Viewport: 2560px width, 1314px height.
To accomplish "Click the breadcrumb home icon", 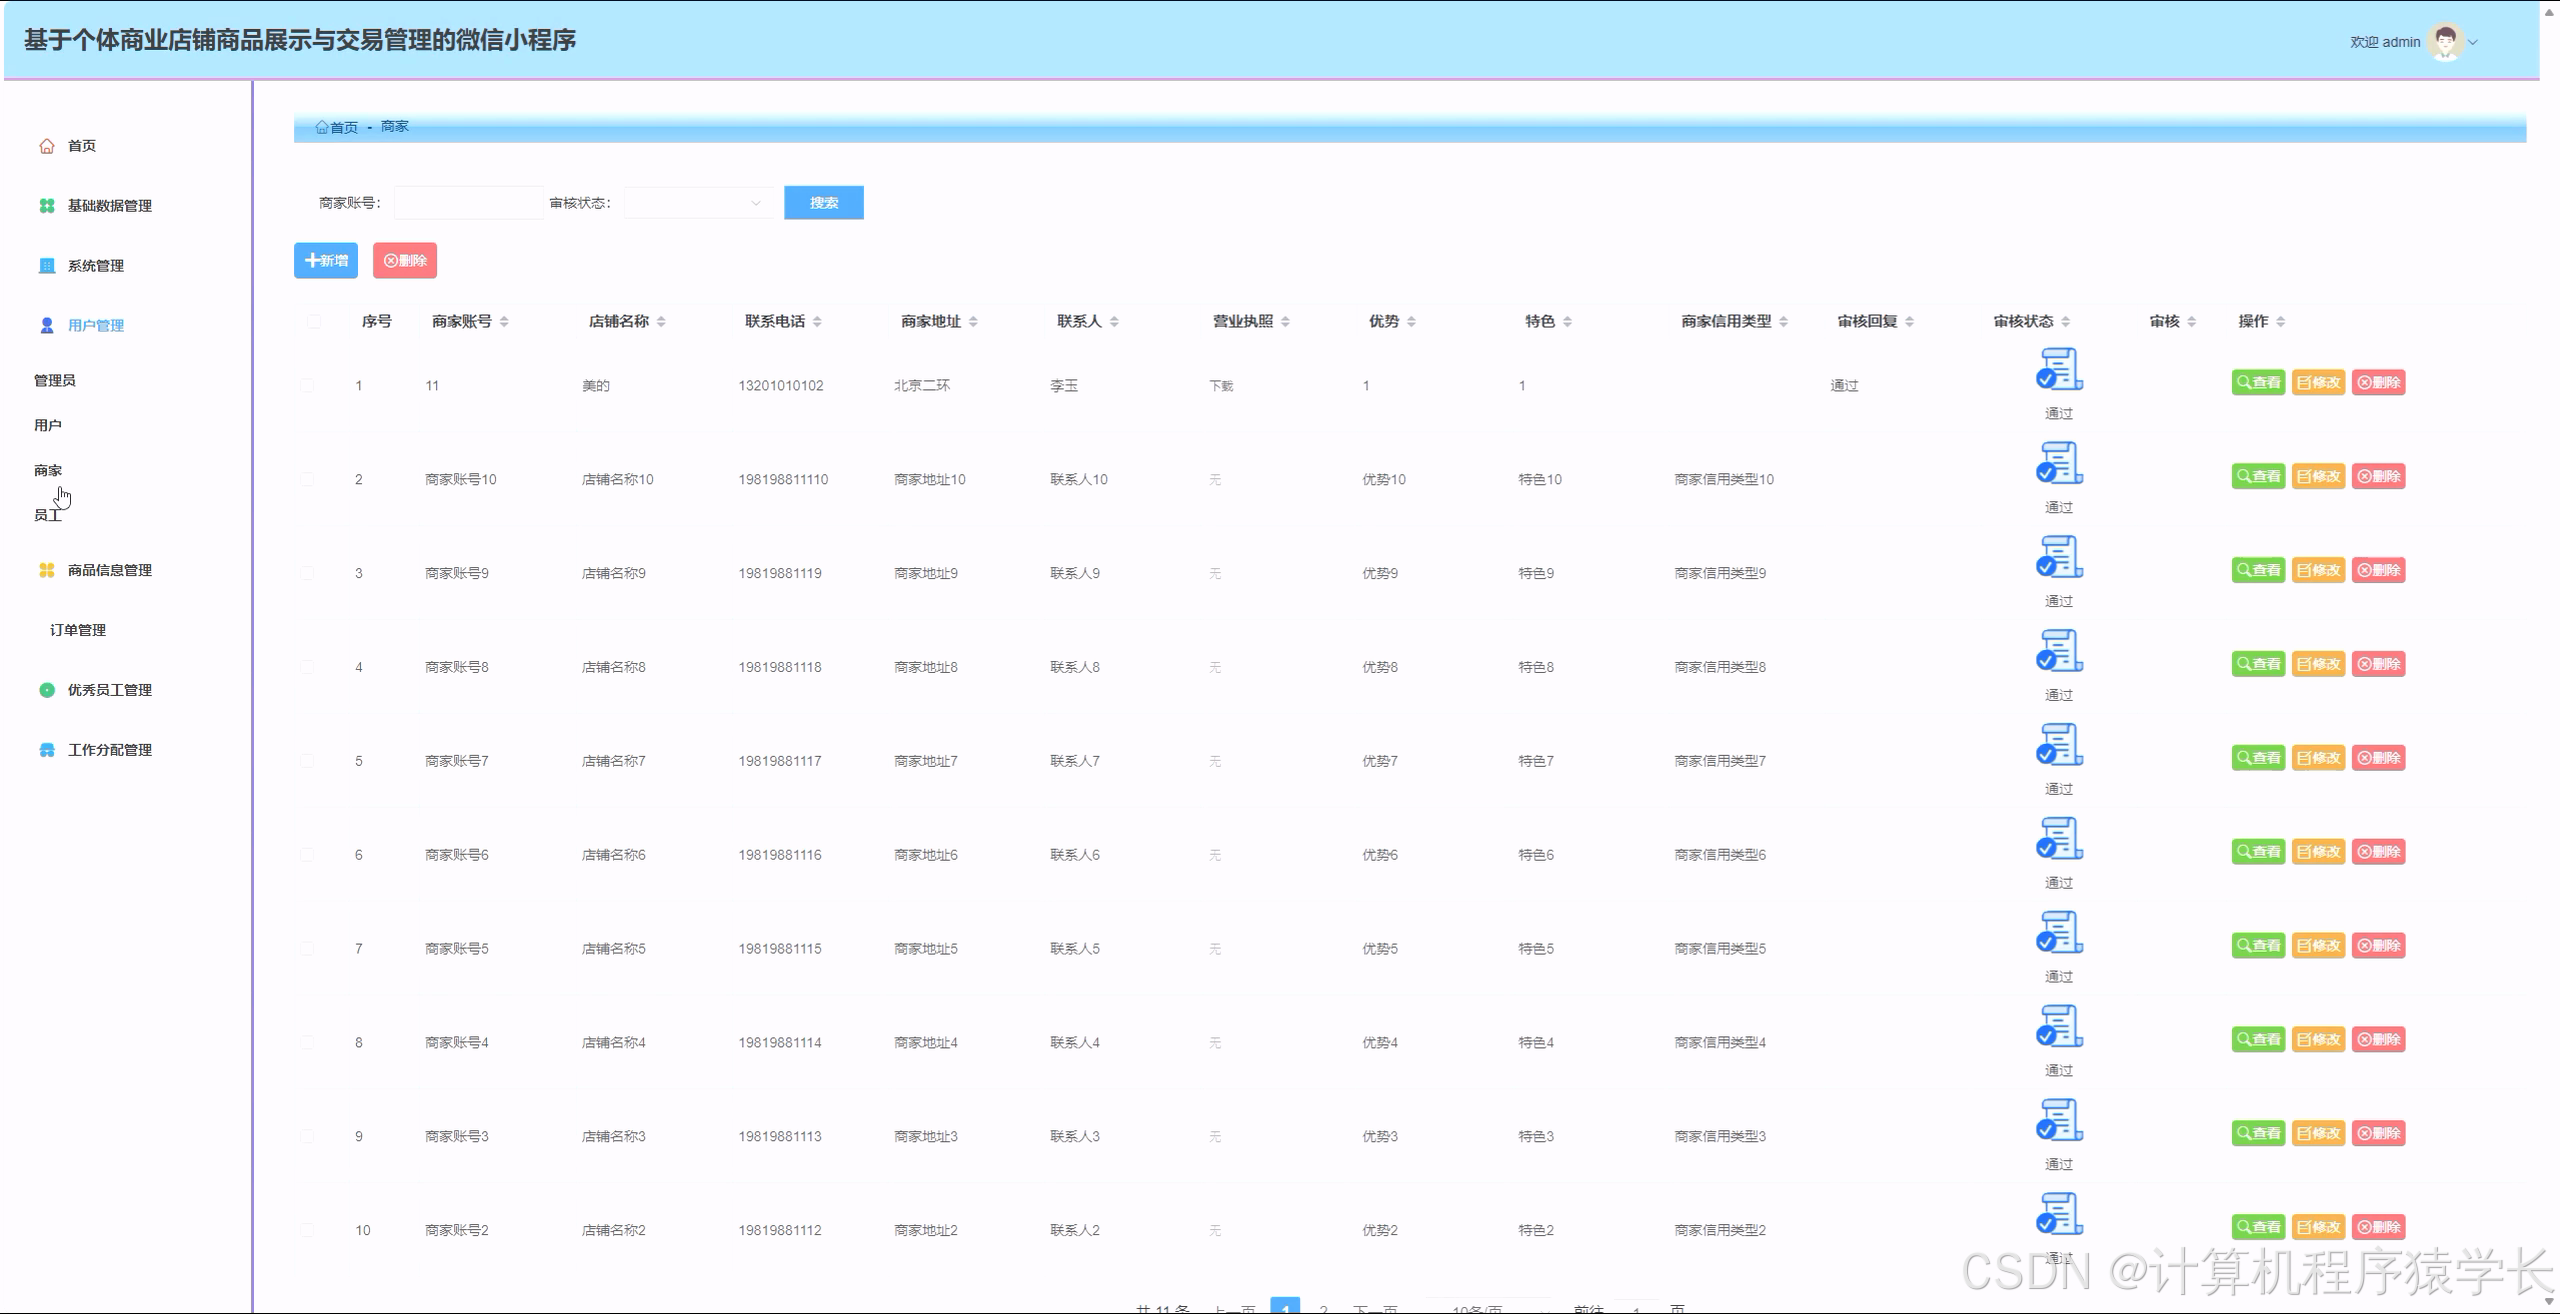I will (x=322, y=127).
